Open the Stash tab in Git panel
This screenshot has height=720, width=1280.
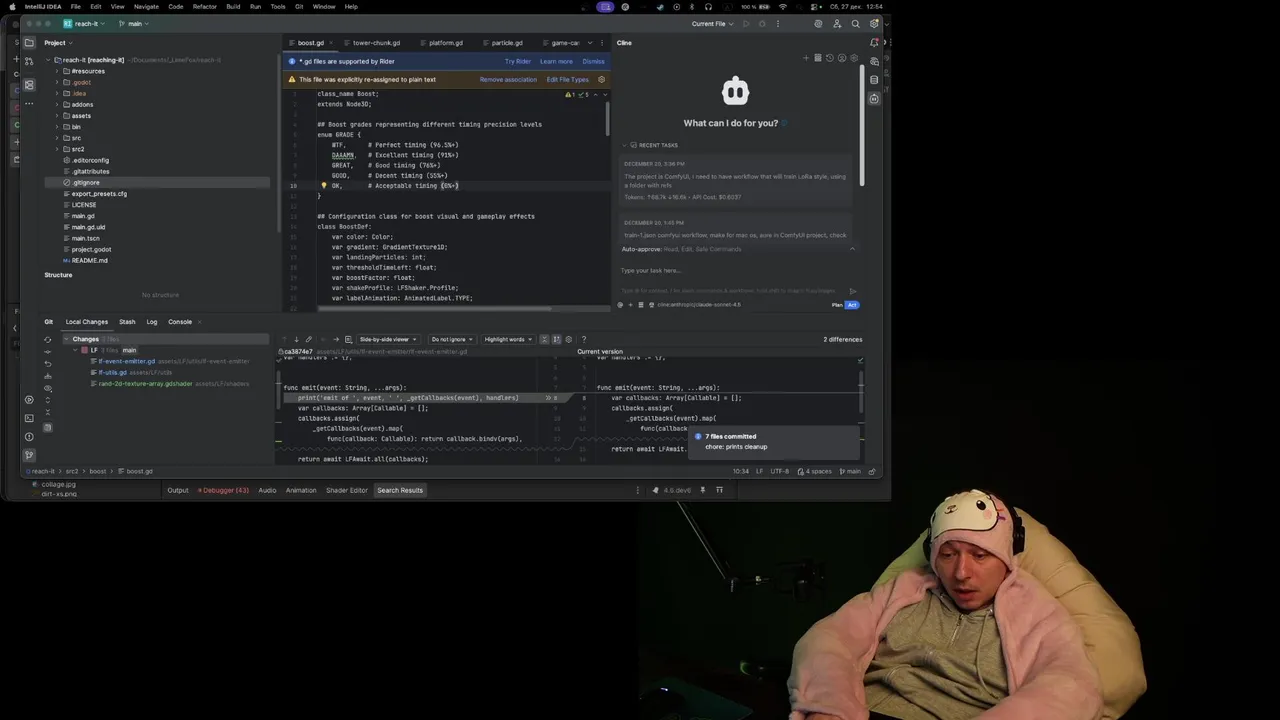127,322
